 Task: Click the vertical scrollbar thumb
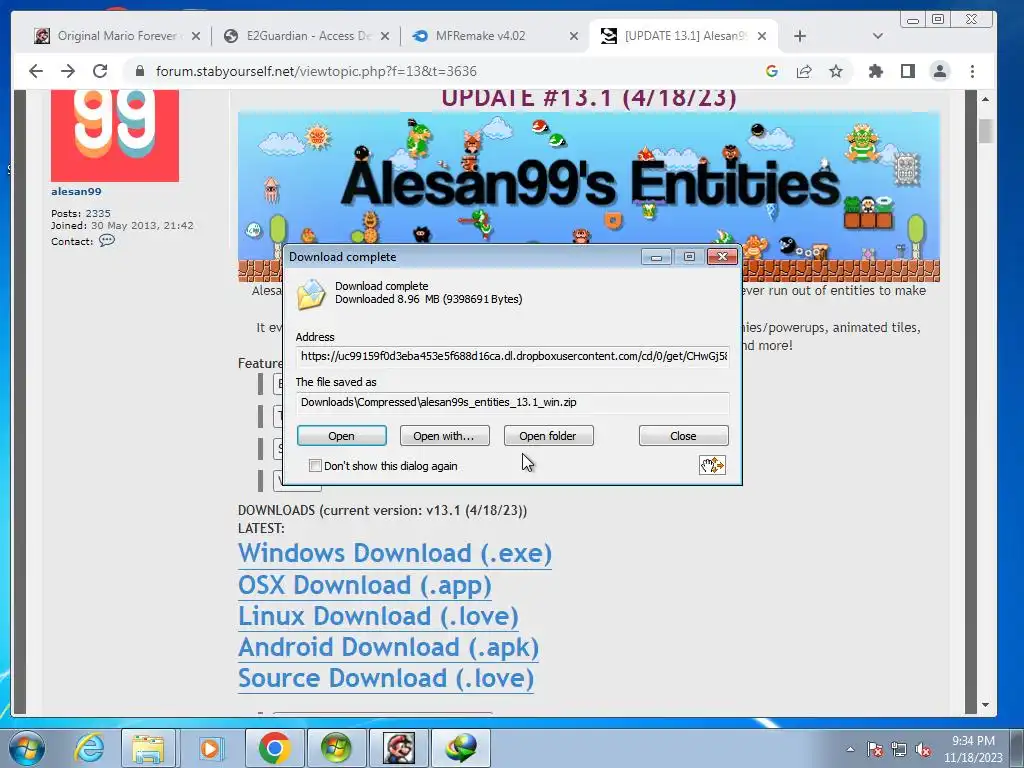coord(985,131)
